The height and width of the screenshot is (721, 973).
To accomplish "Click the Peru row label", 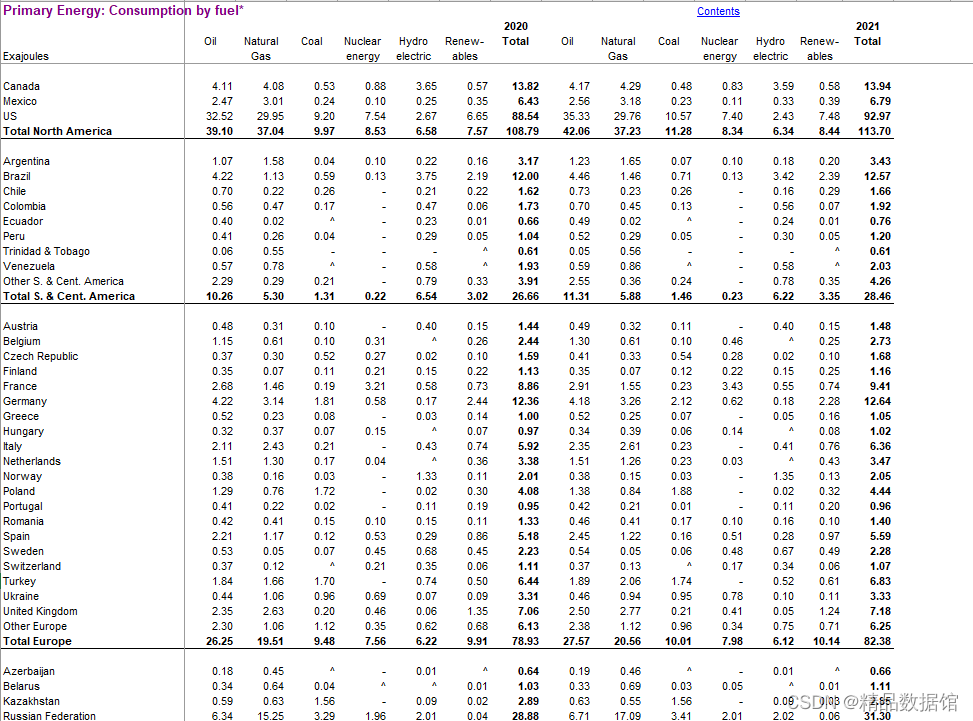I will pos(14,236).
